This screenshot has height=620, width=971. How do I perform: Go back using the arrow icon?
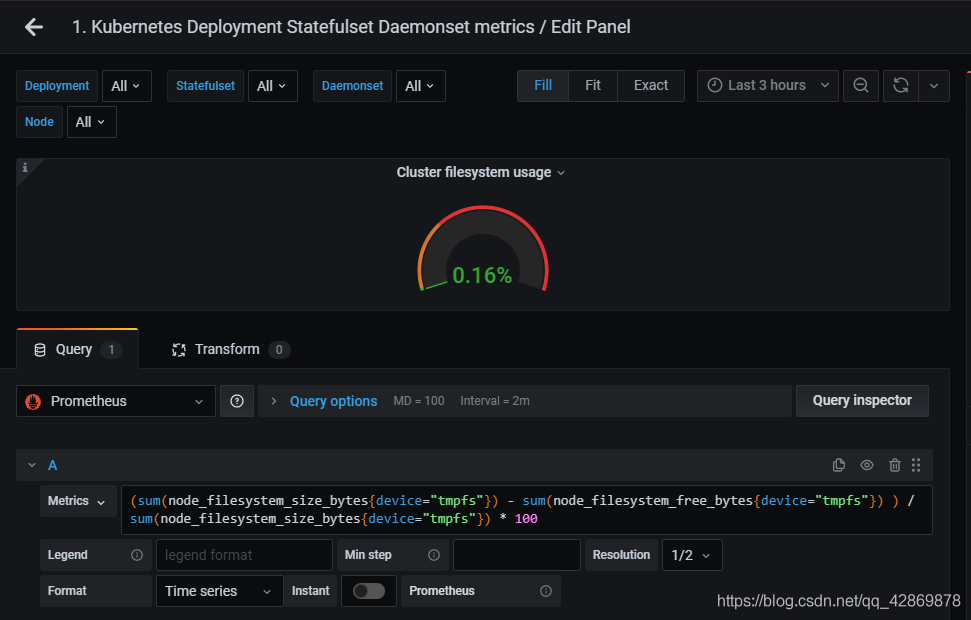pos(33,27)
